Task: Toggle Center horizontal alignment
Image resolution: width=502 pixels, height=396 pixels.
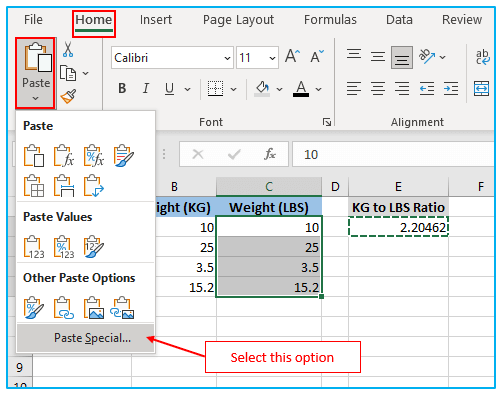Action: coord(378,89)
